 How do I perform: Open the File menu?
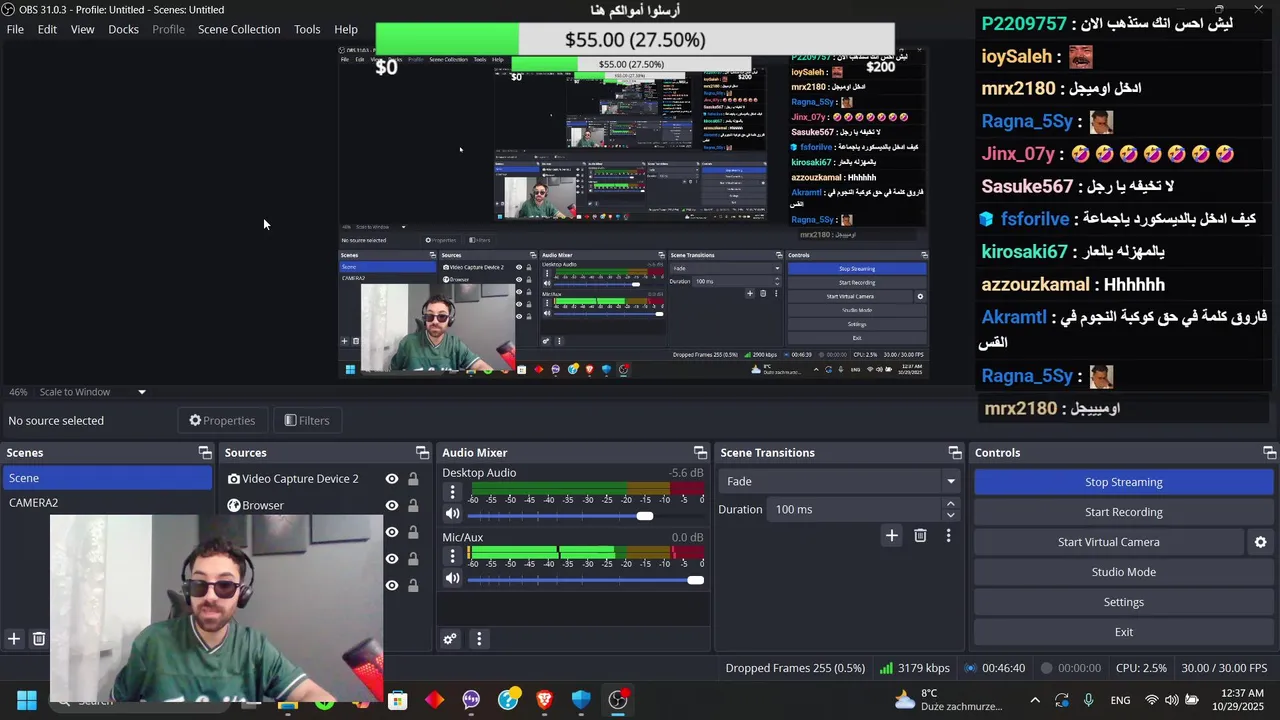coord(15,29)
